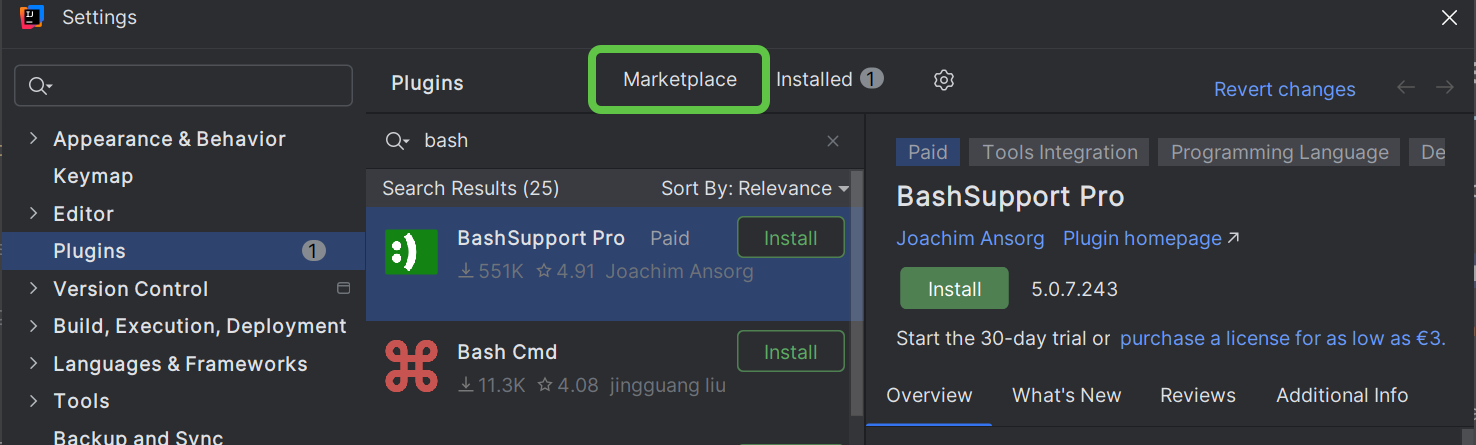Open the Sort By Relevance dropdown
The image size is (1476, 445).
coord(754,188)
